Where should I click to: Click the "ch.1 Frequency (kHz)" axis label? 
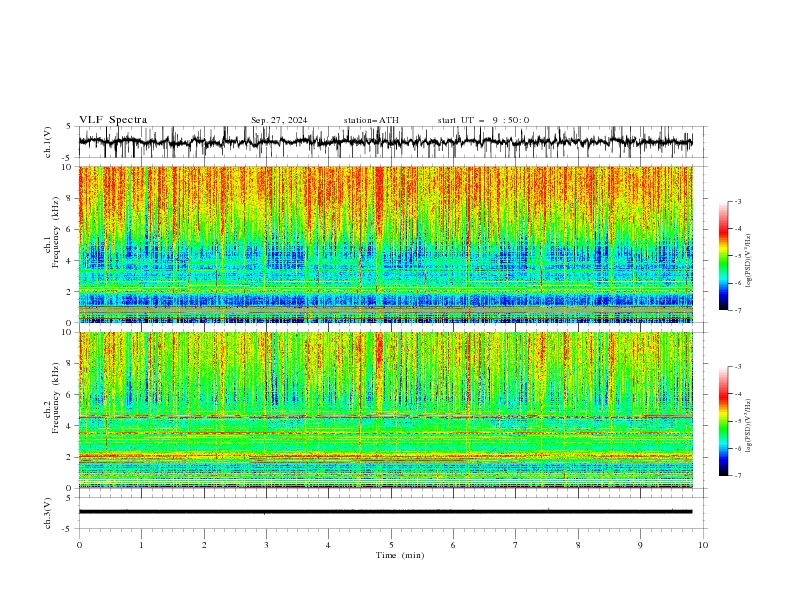pos(52,230)
